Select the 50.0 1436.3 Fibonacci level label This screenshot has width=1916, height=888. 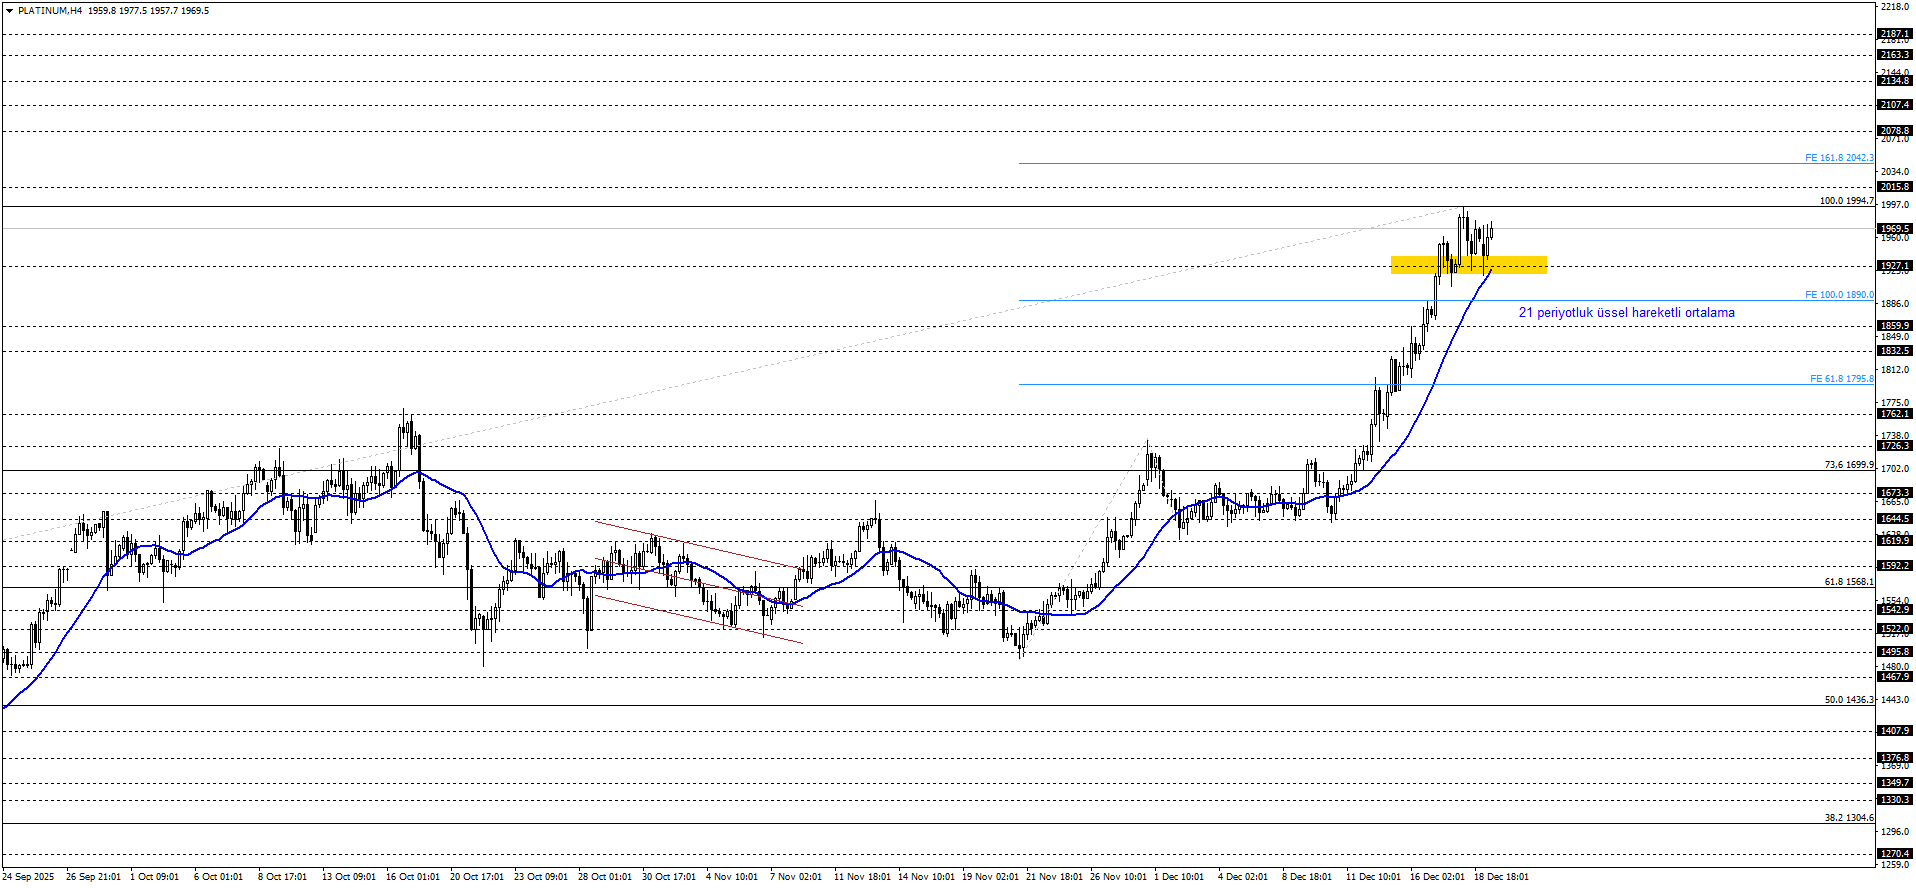pos(1849,700)
